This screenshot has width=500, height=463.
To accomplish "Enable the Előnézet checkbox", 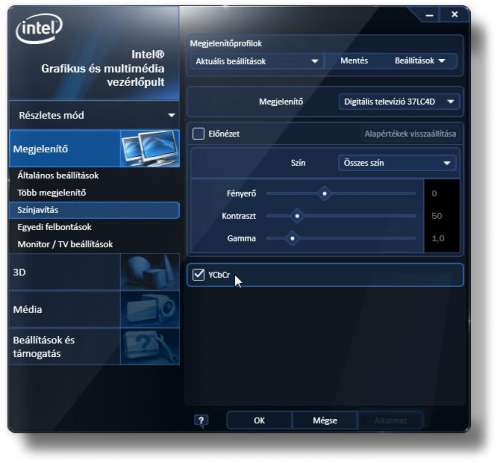I will [x=198, y=134].
